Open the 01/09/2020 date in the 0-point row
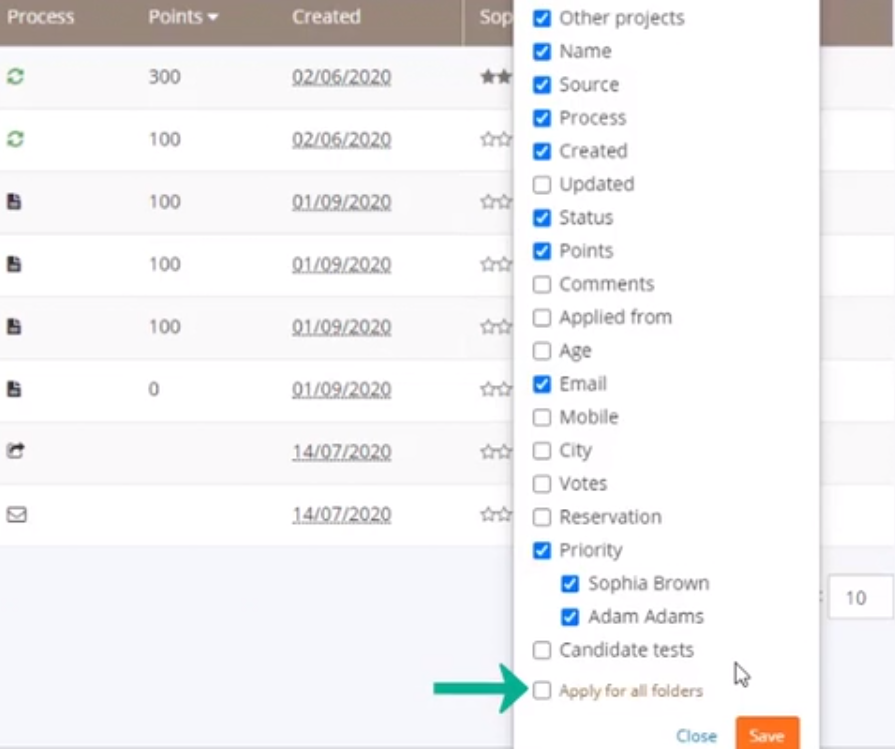 tap(341, 389)
